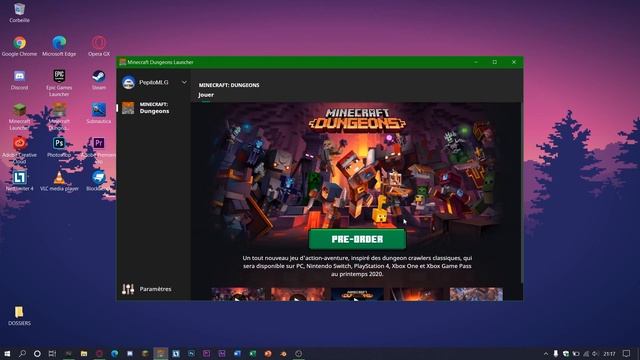Click the taskbar clock
640x360 pixels.
tap(609, 353)
